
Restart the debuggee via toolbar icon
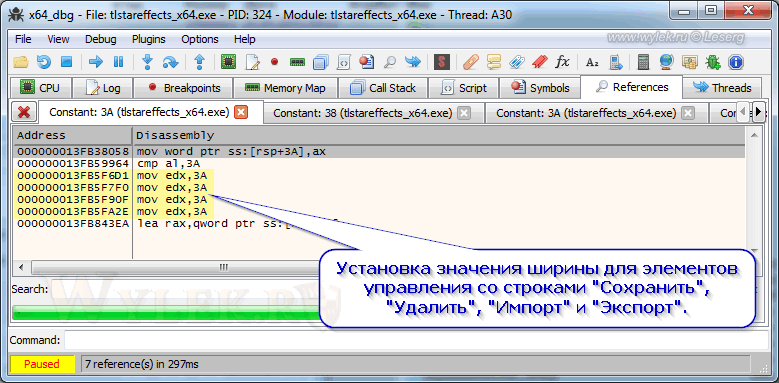pyautogui.click(x=44, y=62)
